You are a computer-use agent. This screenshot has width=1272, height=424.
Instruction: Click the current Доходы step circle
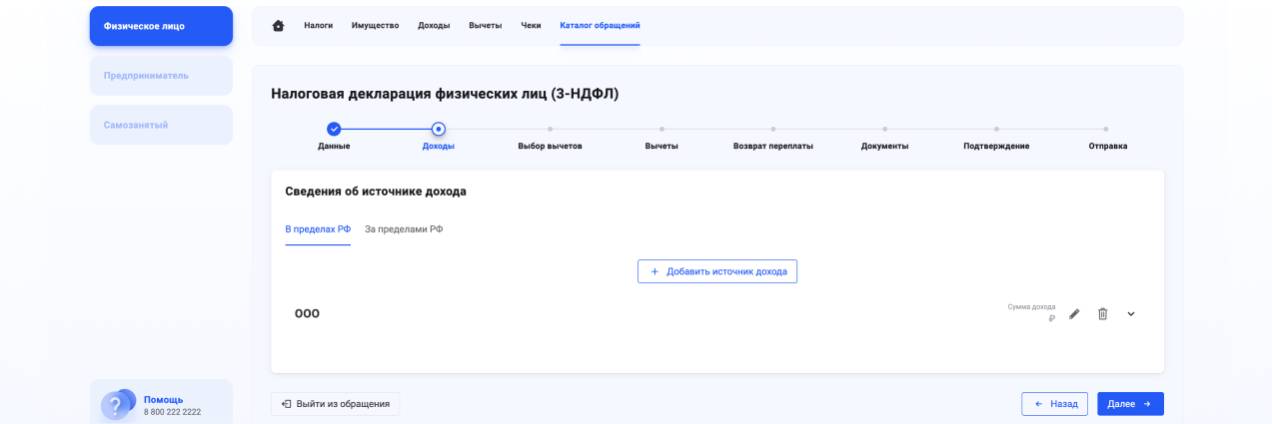[438, 128]
